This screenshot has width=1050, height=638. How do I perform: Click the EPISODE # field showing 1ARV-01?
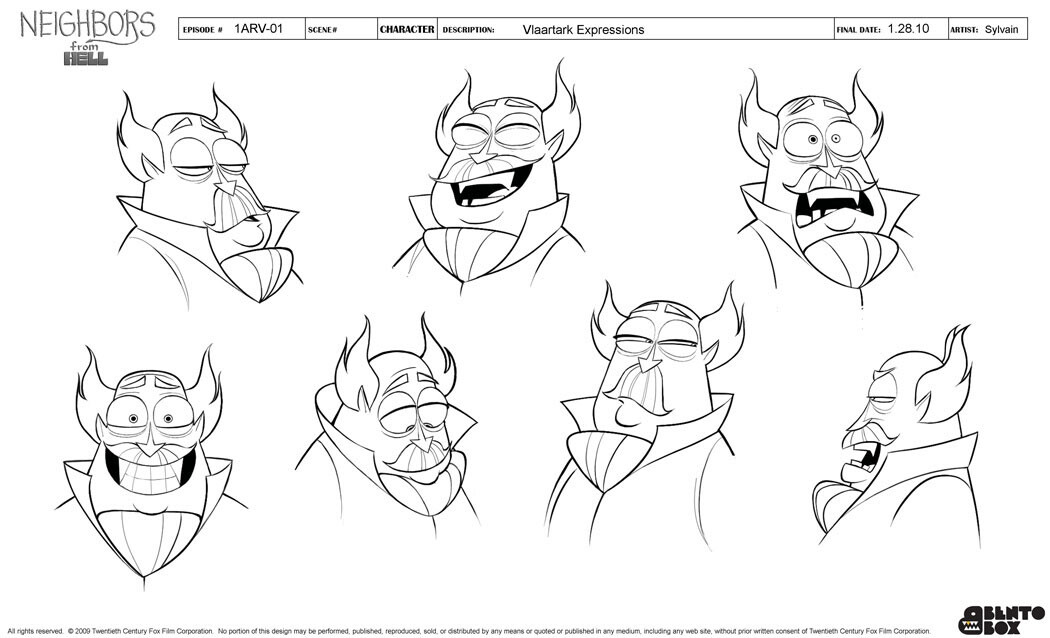(x=259, y=29)
